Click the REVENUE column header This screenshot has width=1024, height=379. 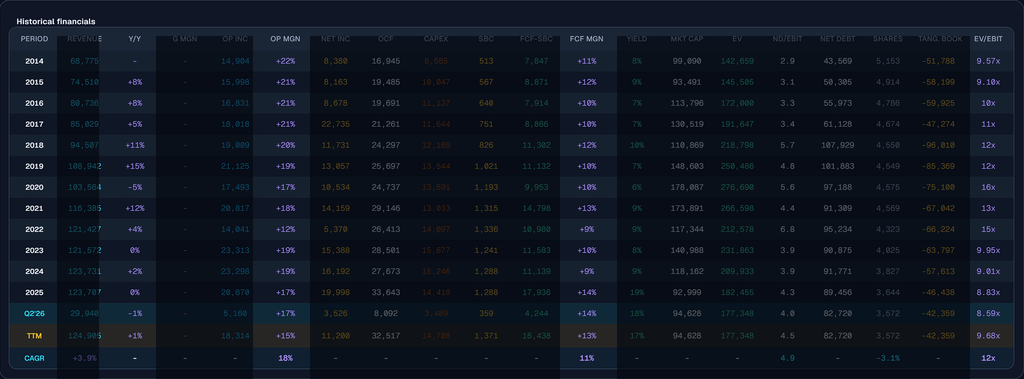pos(84,39)
